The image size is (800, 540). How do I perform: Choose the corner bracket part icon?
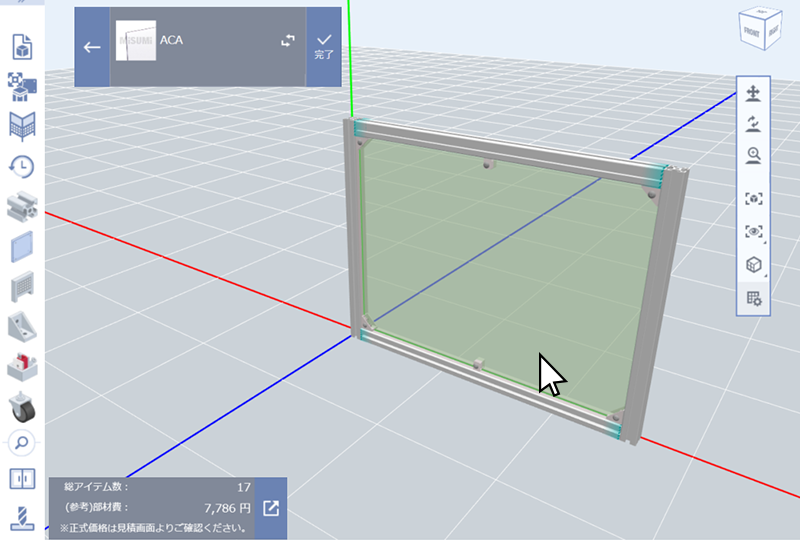click(x=21, y=326)
